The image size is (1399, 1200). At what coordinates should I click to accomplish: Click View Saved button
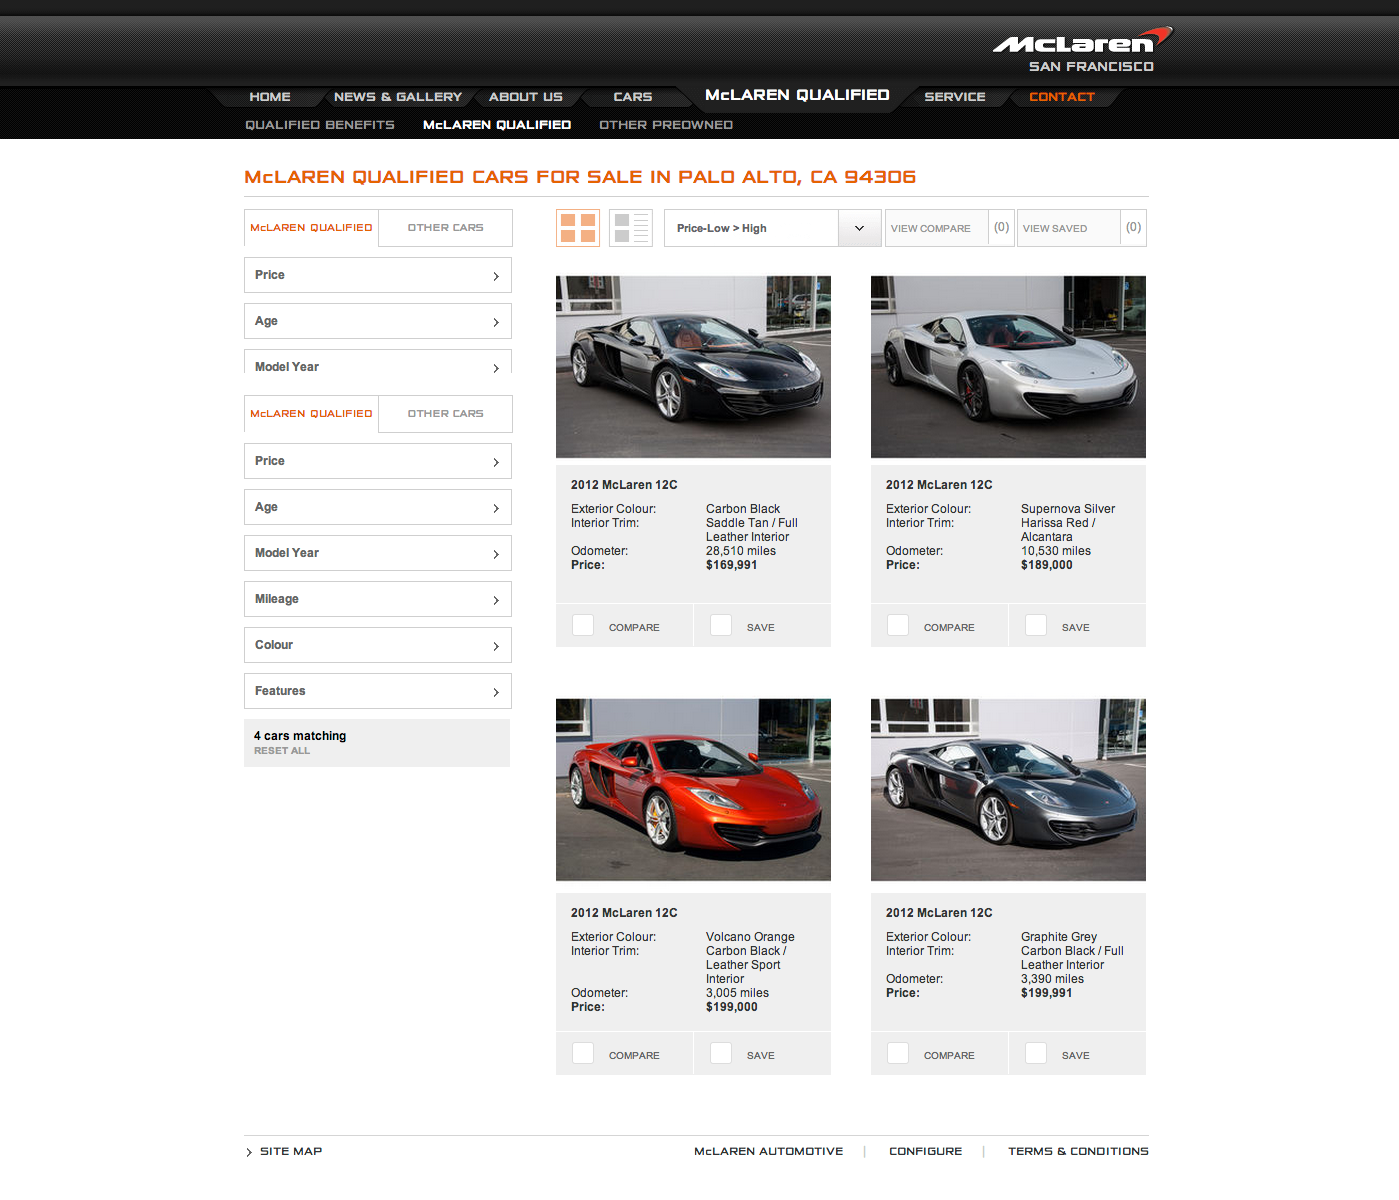click(1082, 228)
